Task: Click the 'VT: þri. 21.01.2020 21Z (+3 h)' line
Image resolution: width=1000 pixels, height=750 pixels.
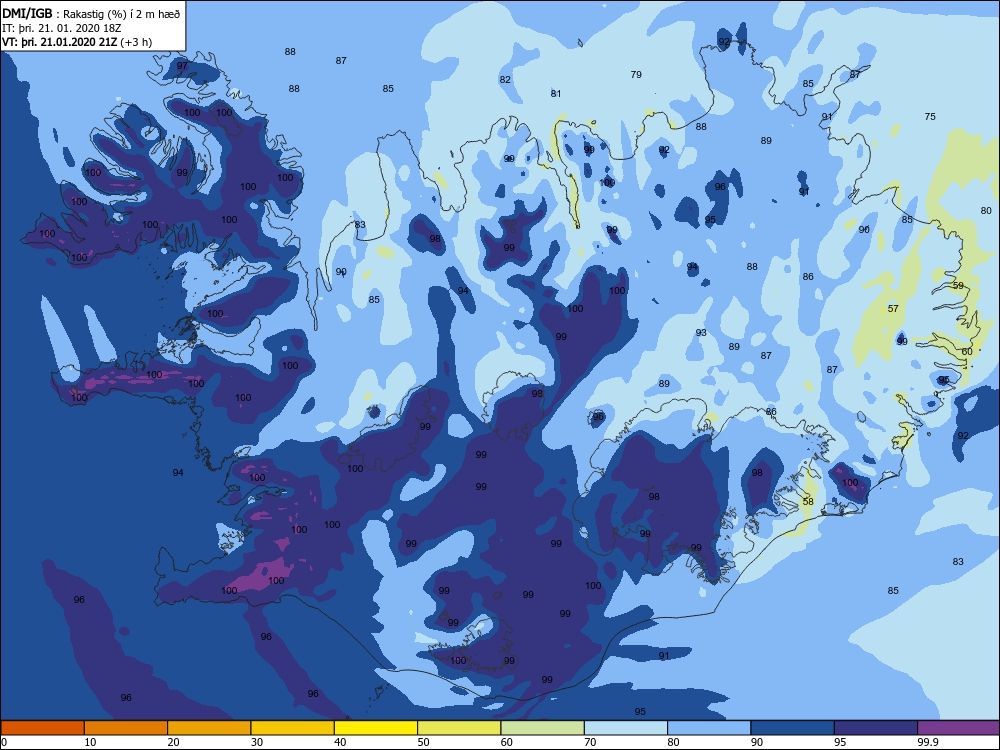Action: 77,42
